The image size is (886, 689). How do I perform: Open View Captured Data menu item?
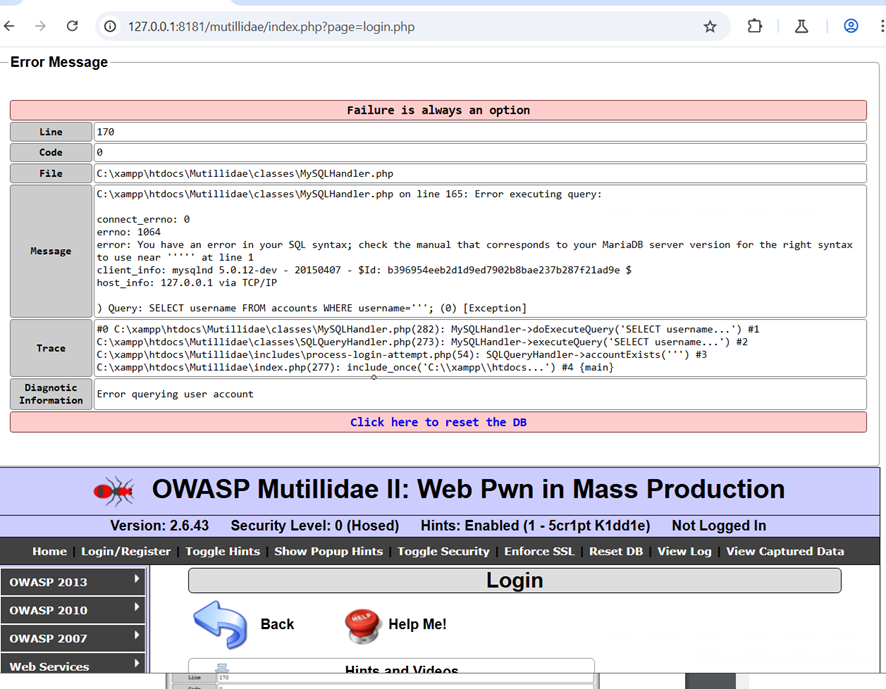point(785,551)
